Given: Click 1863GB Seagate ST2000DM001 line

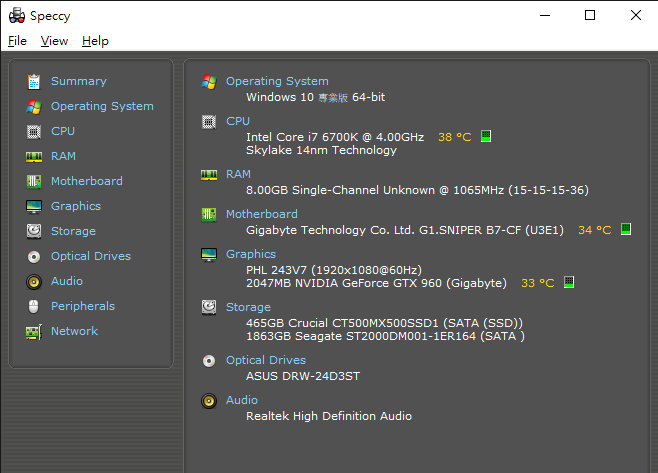Looking at the screenshot, I should [385, 336].
